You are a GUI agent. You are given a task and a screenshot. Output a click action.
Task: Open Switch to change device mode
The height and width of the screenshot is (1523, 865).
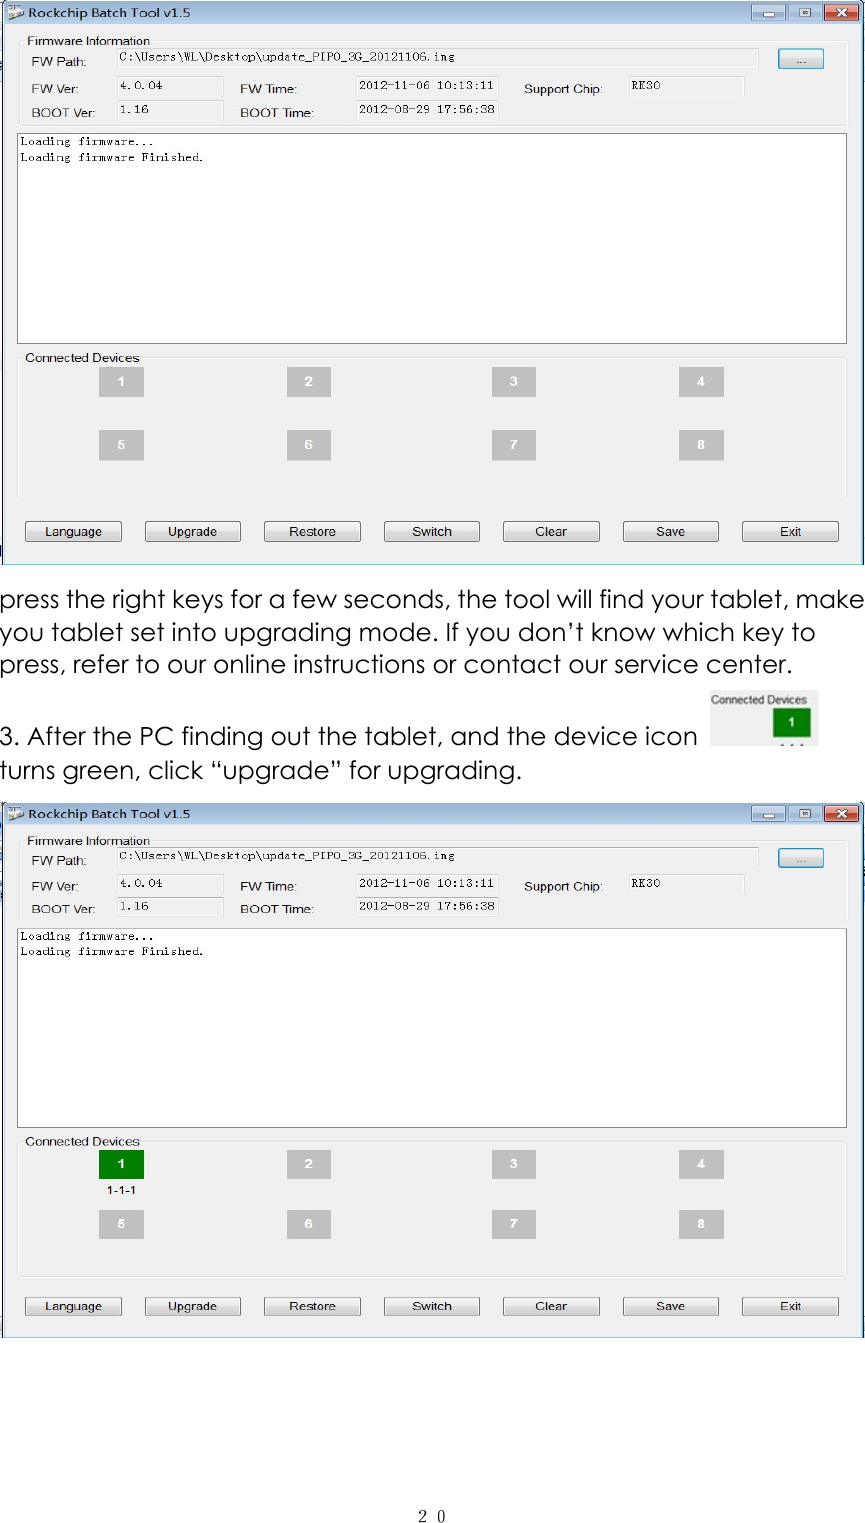point(431,531)
